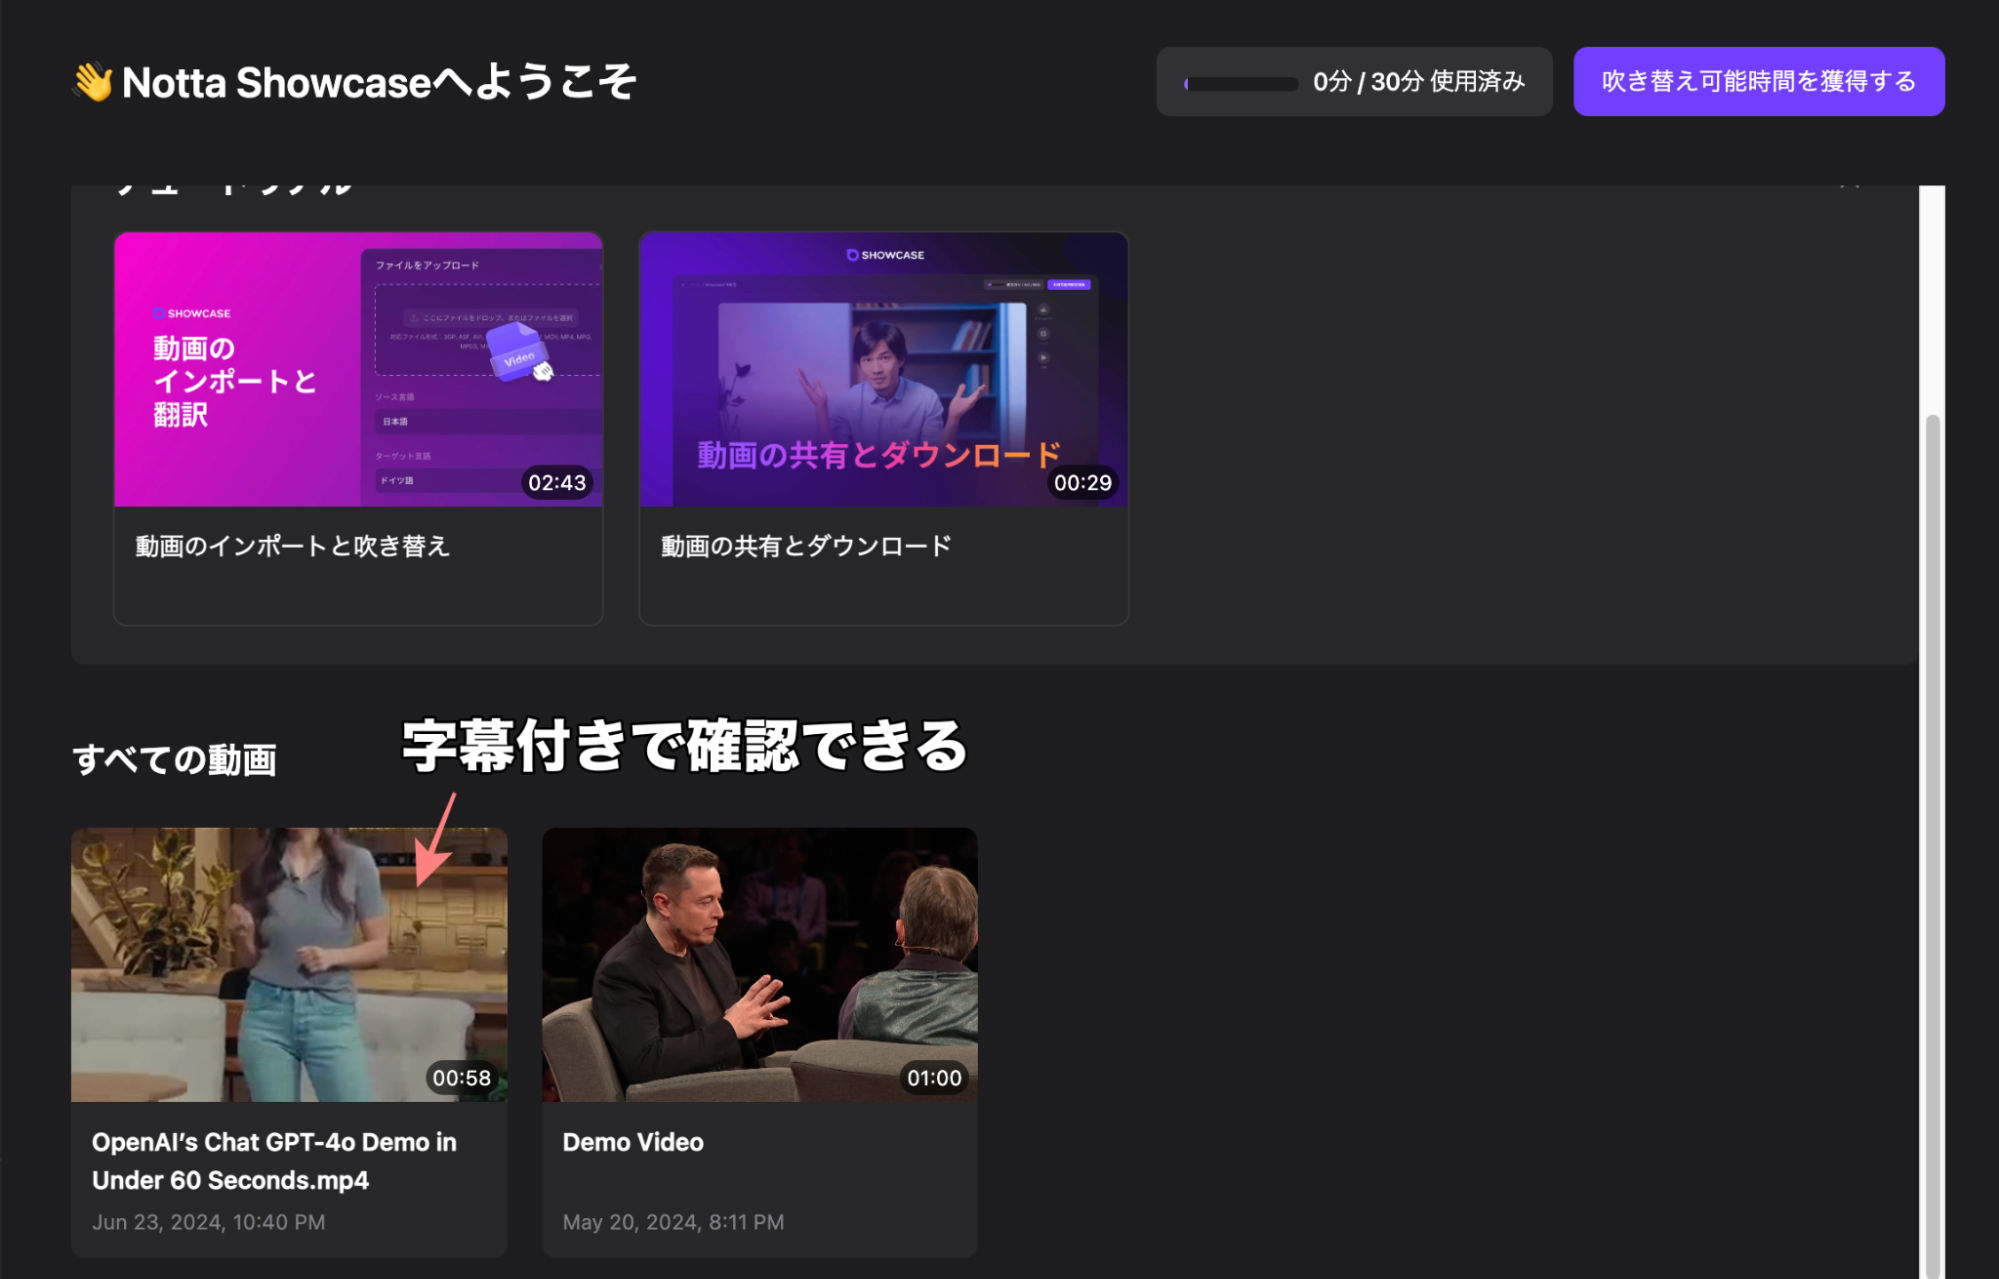Click the 動画の共有とダウンロード card title below the thumbnail
The image size is (1999, 1279).
click(806, 546)
